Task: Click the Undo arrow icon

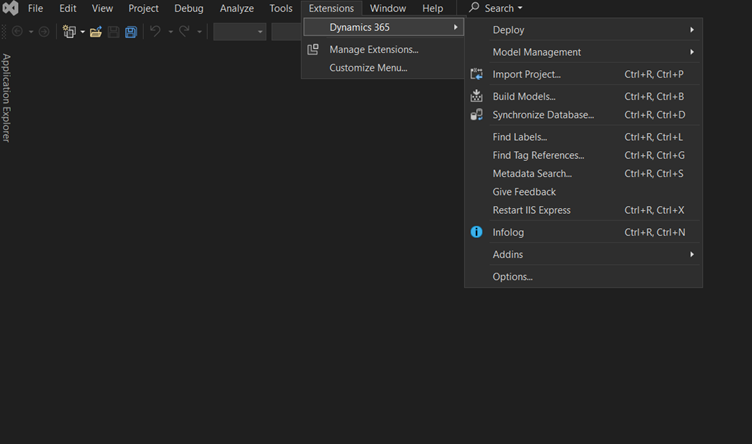Action: 155,32
